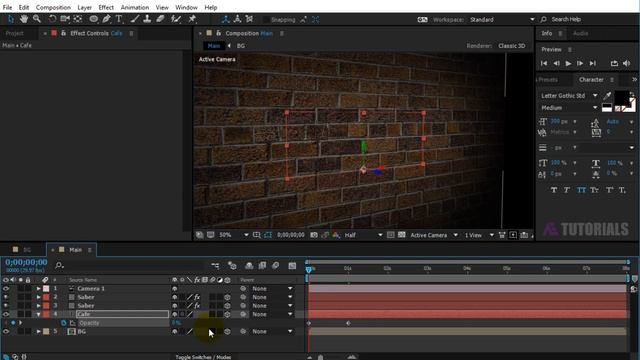Open the 1 View layout dropdown
Viewport: 640px width, 360px height.
[x=479, y=235]
